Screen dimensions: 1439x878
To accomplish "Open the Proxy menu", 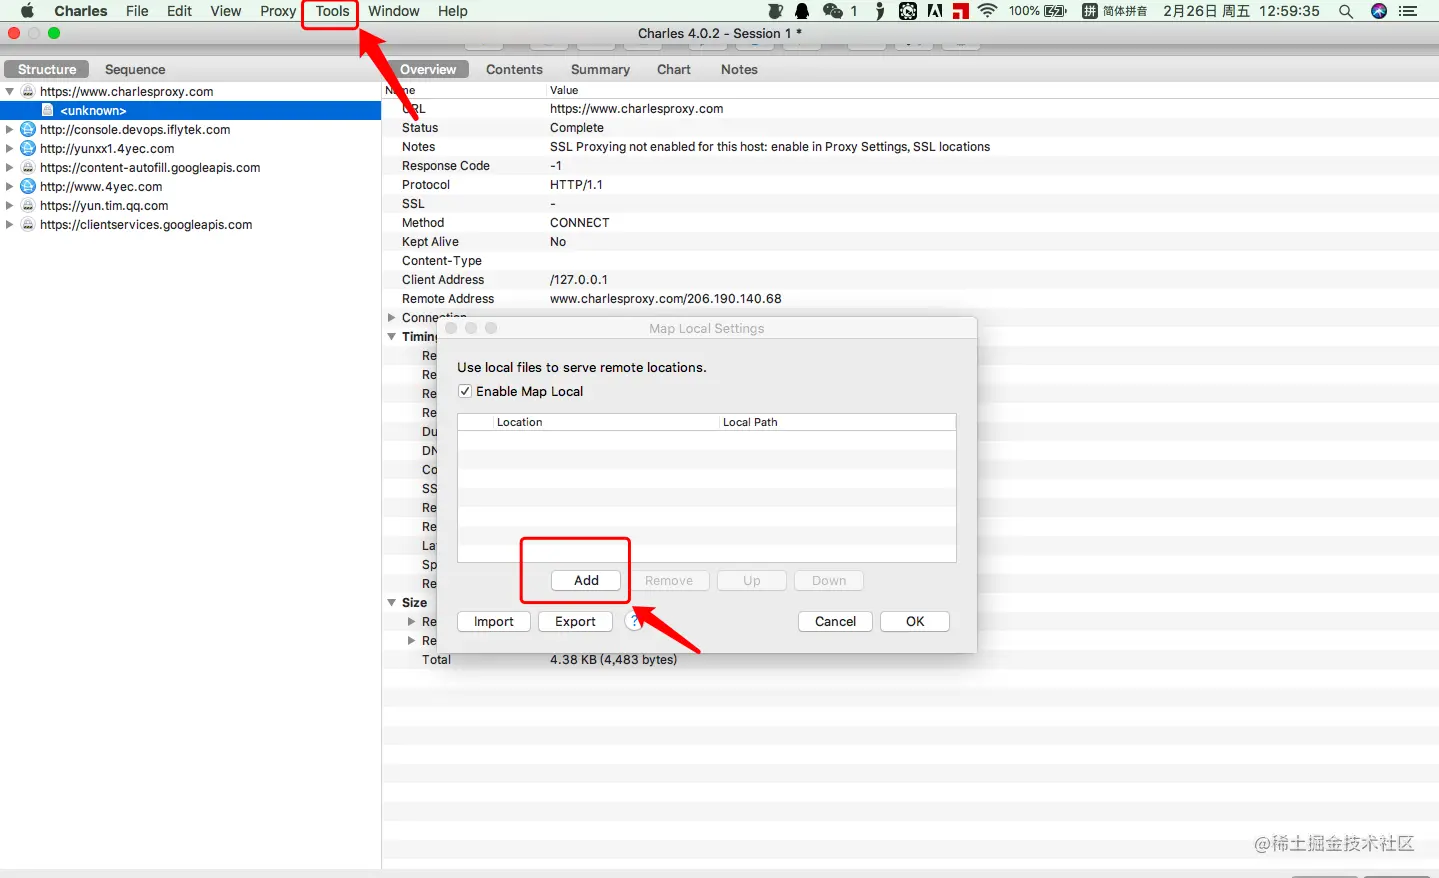I will pyautogui.click(x=278, y=11).
